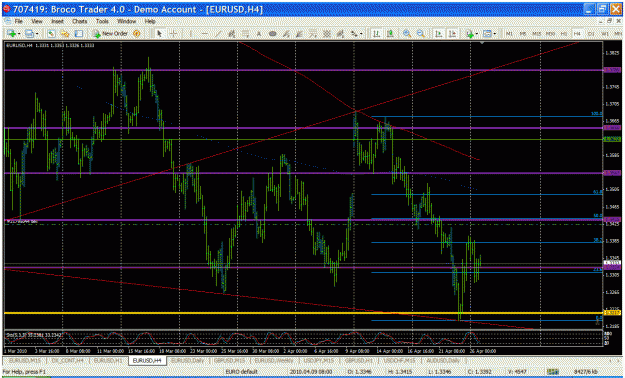Expand the Profiles dropdown arrow

coord(37,34)
